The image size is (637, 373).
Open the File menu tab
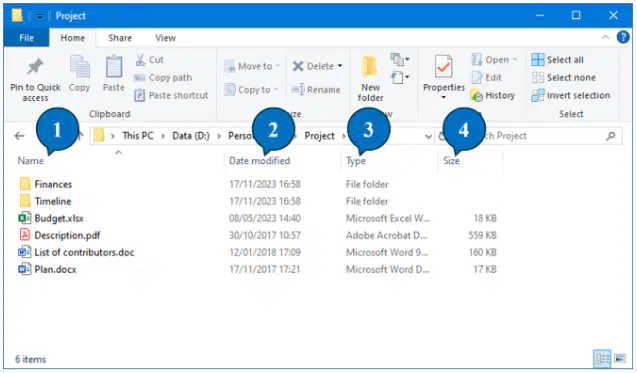tap(26, 38)
